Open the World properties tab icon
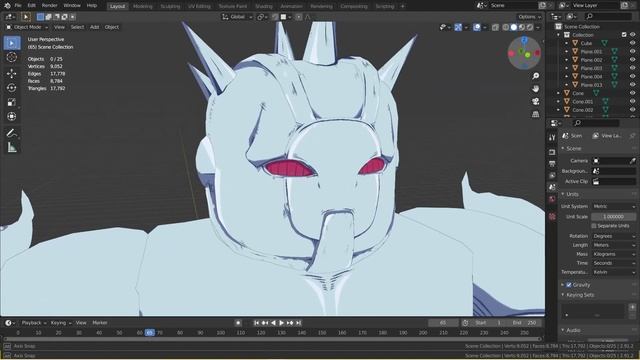 (552, 199)
